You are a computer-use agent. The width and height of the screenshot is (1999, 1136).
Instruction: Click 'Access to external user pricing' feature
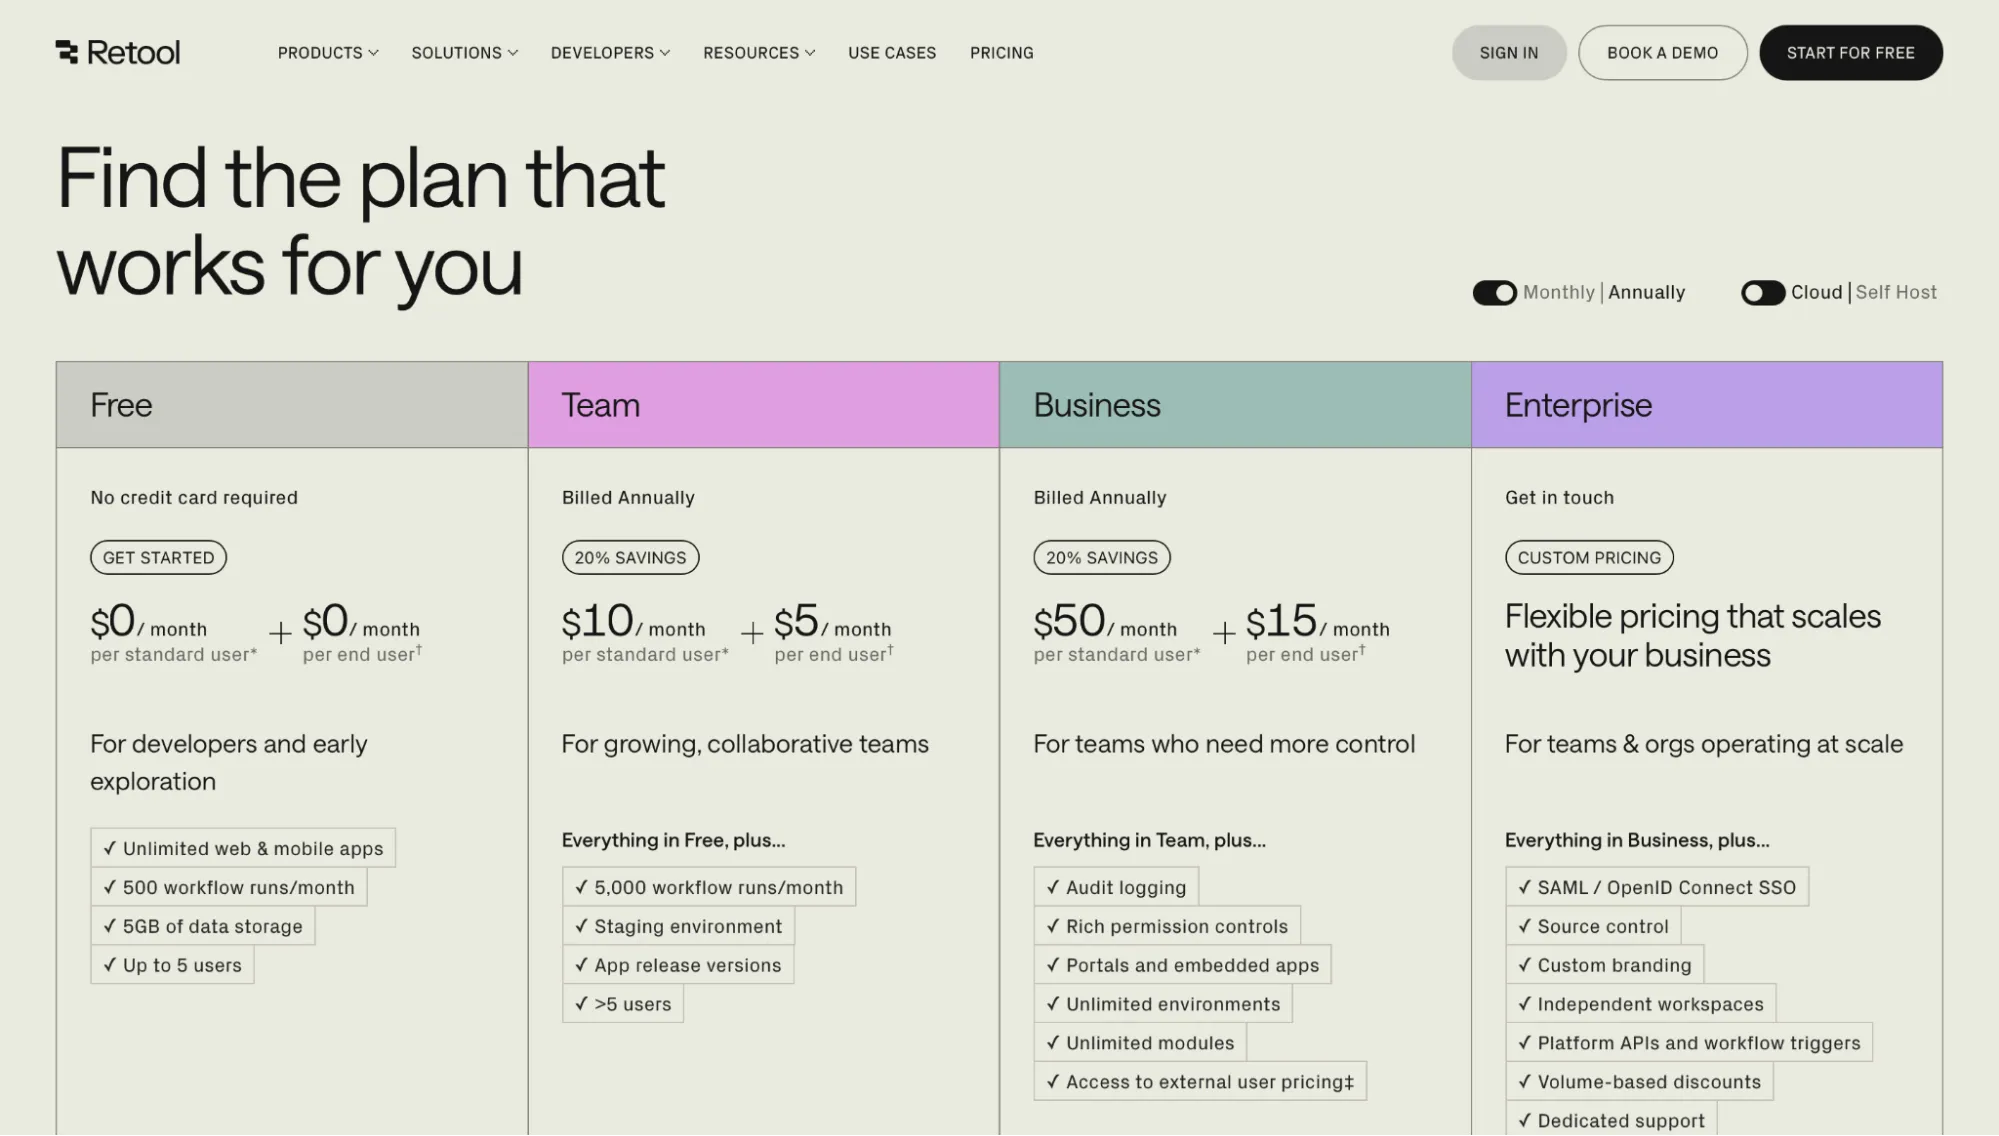1200,1082
